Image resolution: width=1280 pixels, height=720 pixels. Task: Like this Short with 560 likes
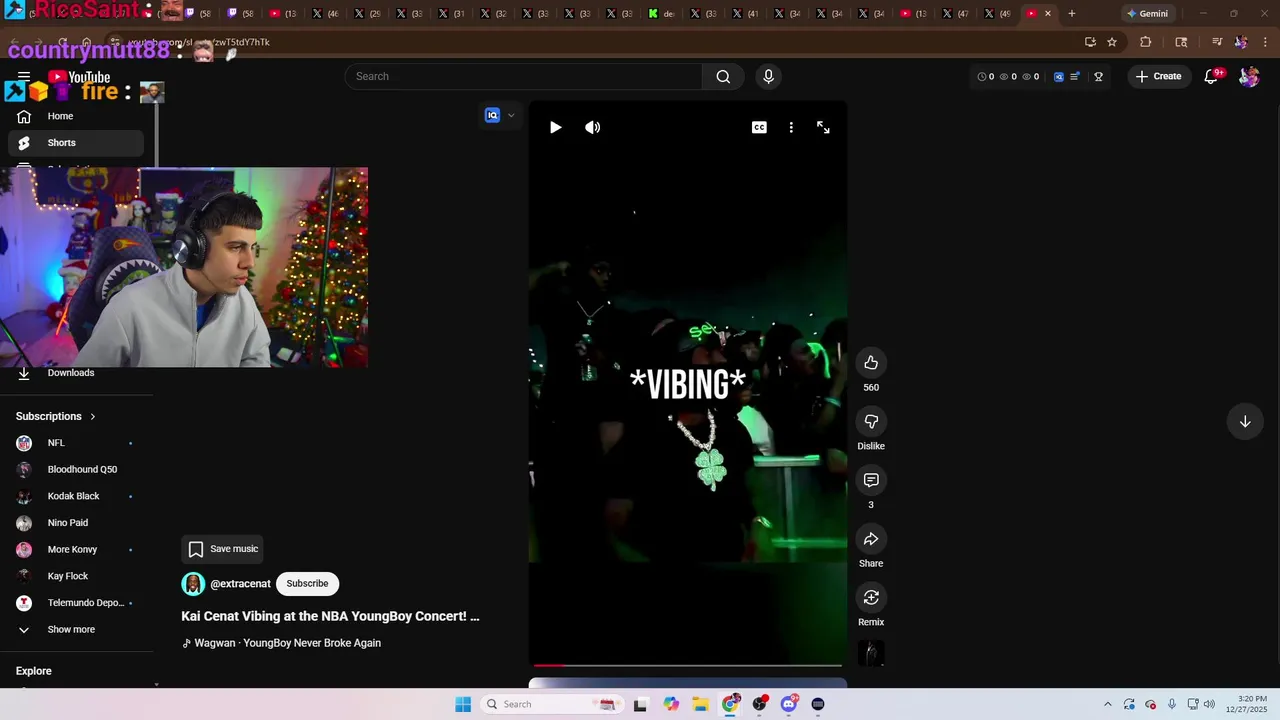[871, 363]
